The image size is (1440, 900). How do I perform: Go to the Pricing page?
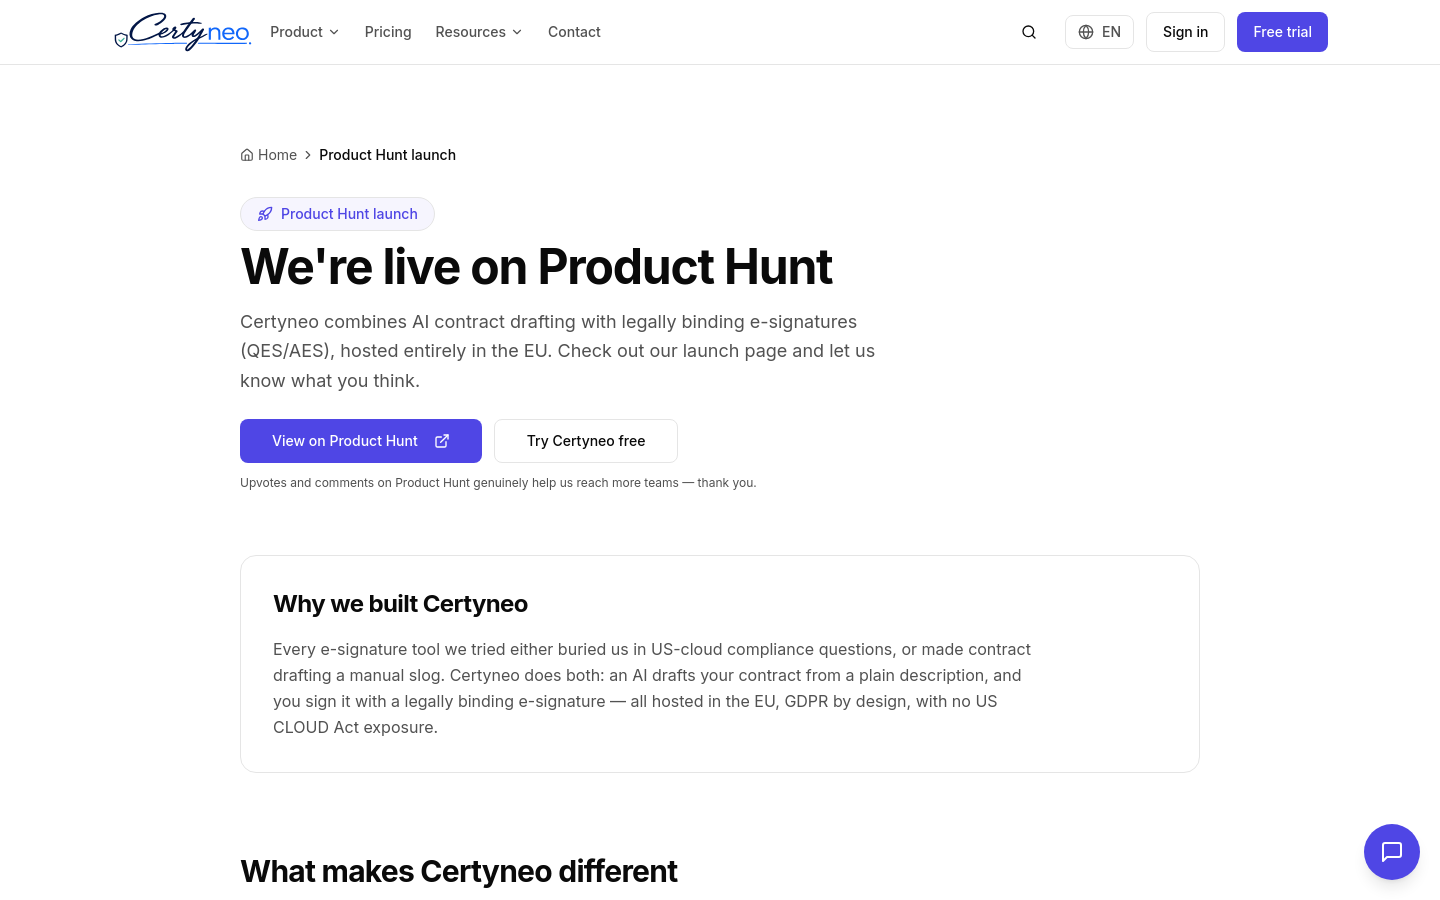tap(388, 32)
